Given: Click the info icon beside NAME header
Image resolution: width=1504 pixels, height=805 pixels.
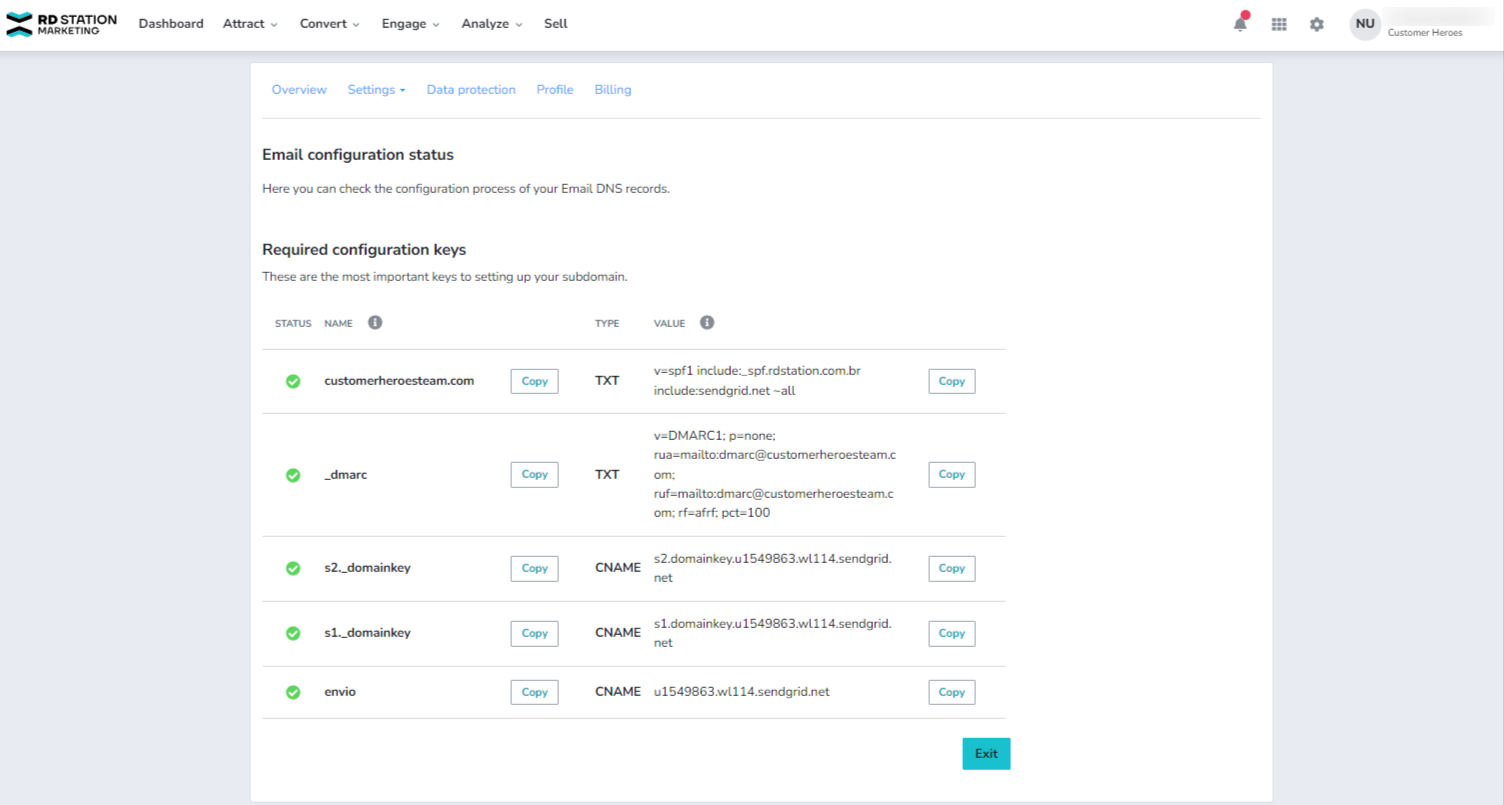Looking at the screenshot, I should click(375, 323).
